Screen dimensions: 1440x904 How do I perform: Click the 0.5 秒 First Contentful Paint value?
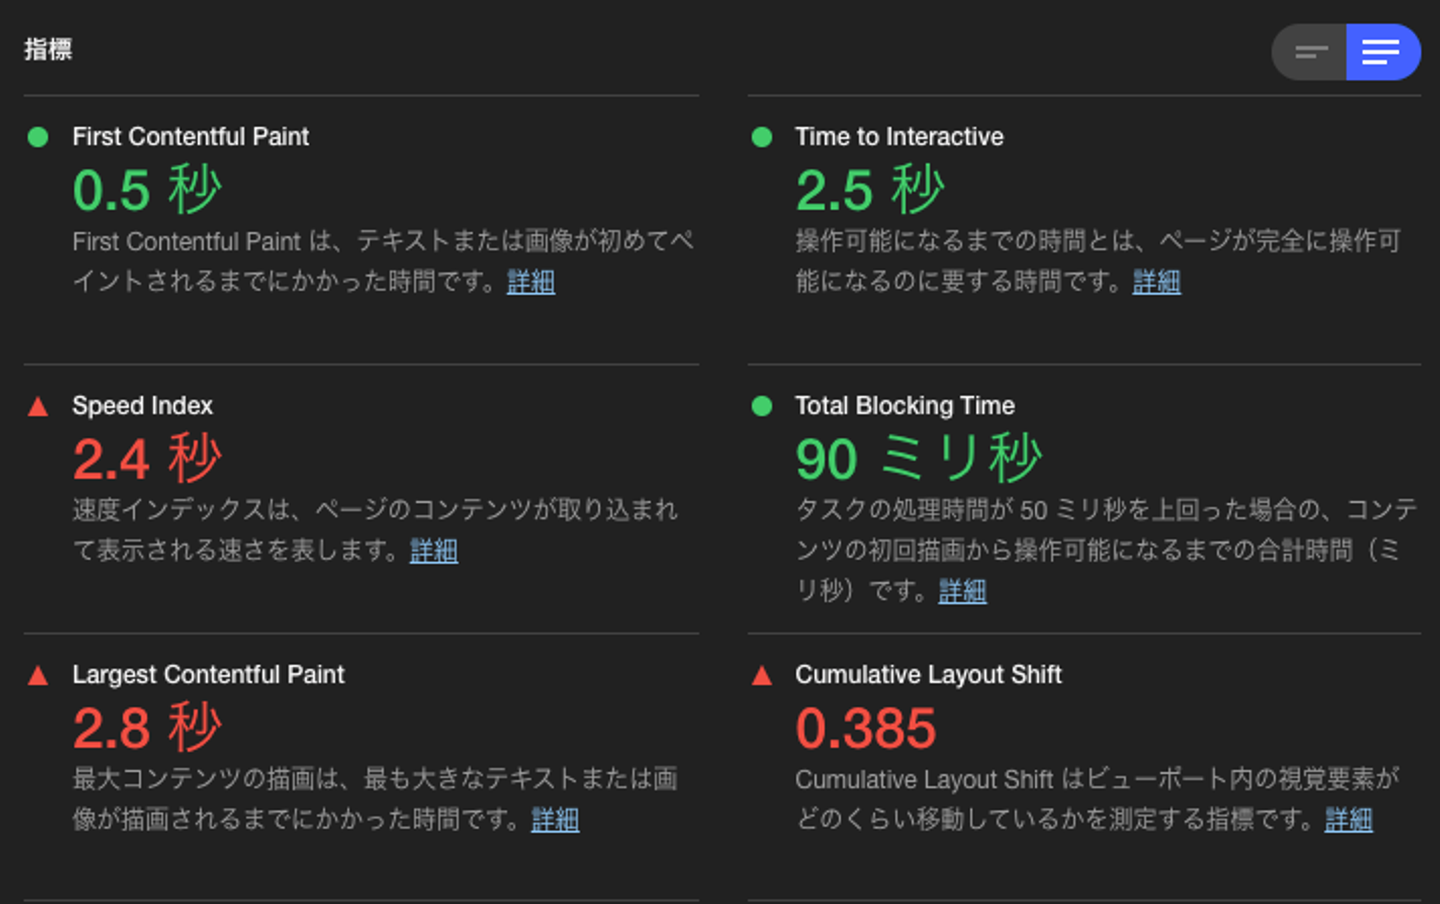(x=147, y=190)
